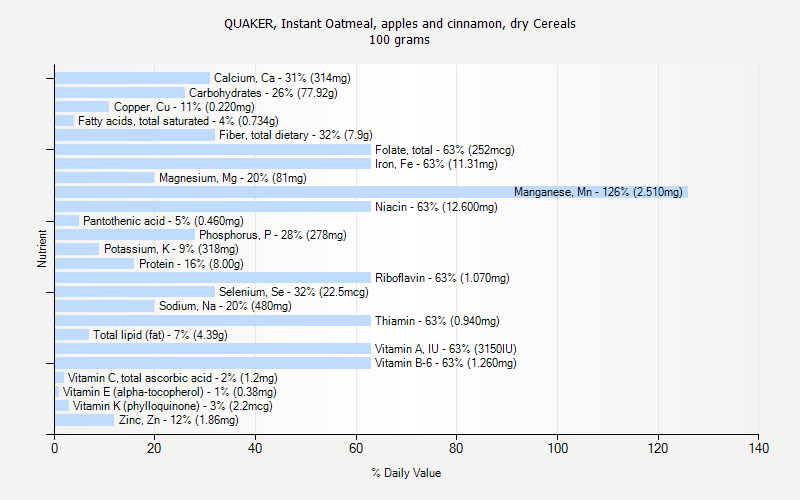Click the 'Nutrient' y-axis title
Screen dimensions: 800x500
tap(42, 249)
